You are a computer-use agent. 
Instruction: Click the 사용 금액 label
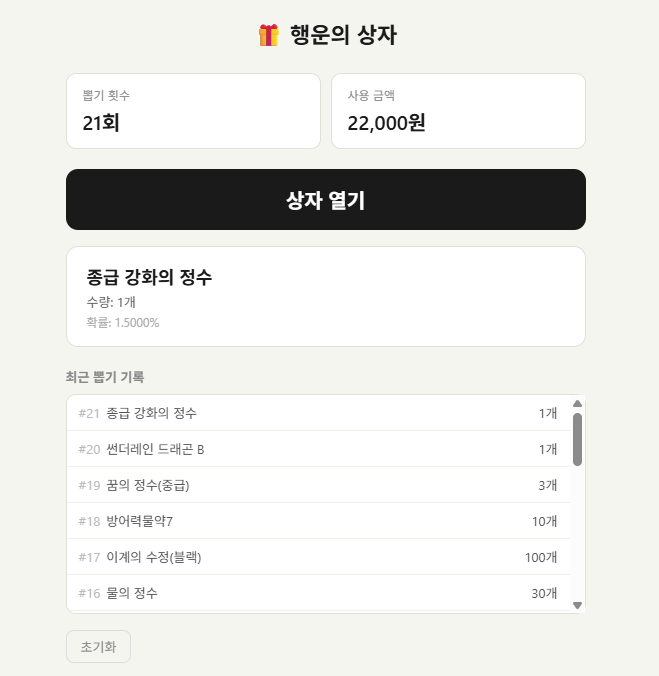tap(371, 96)
